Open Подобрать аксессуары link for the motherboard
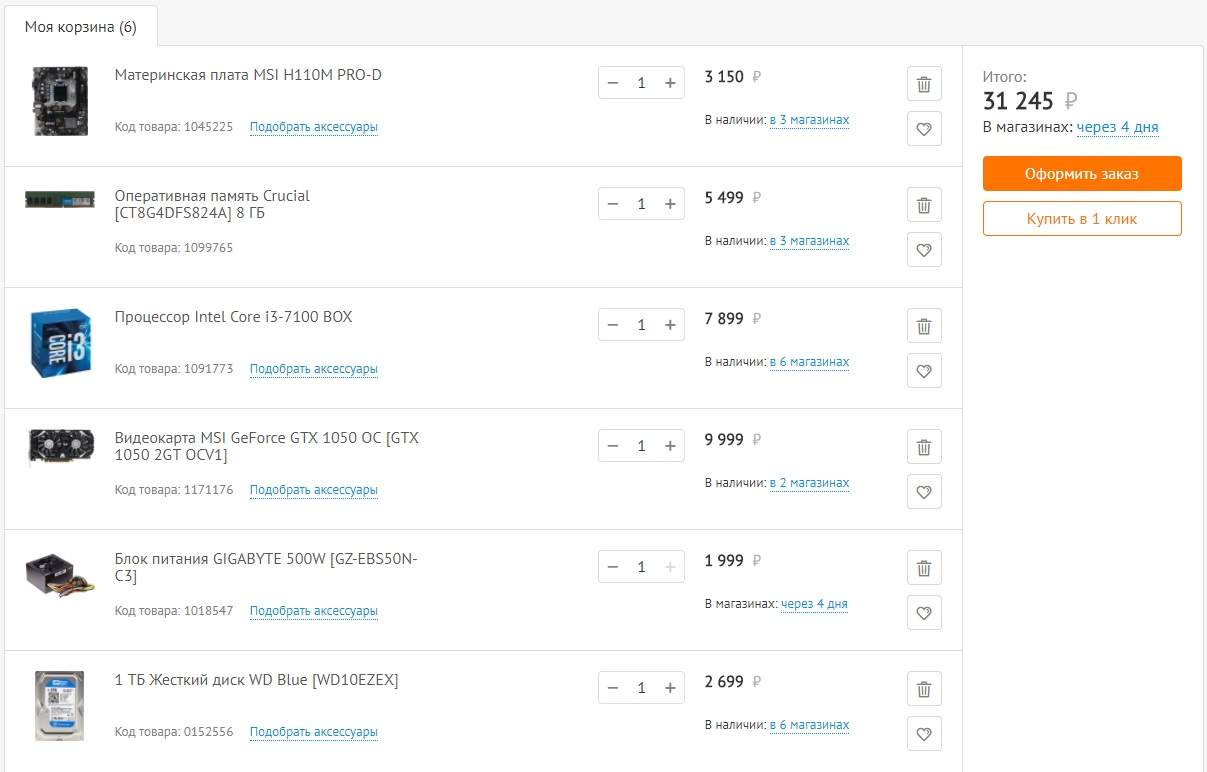This screenshot has height=772, width=1207. tap(314, 127)
